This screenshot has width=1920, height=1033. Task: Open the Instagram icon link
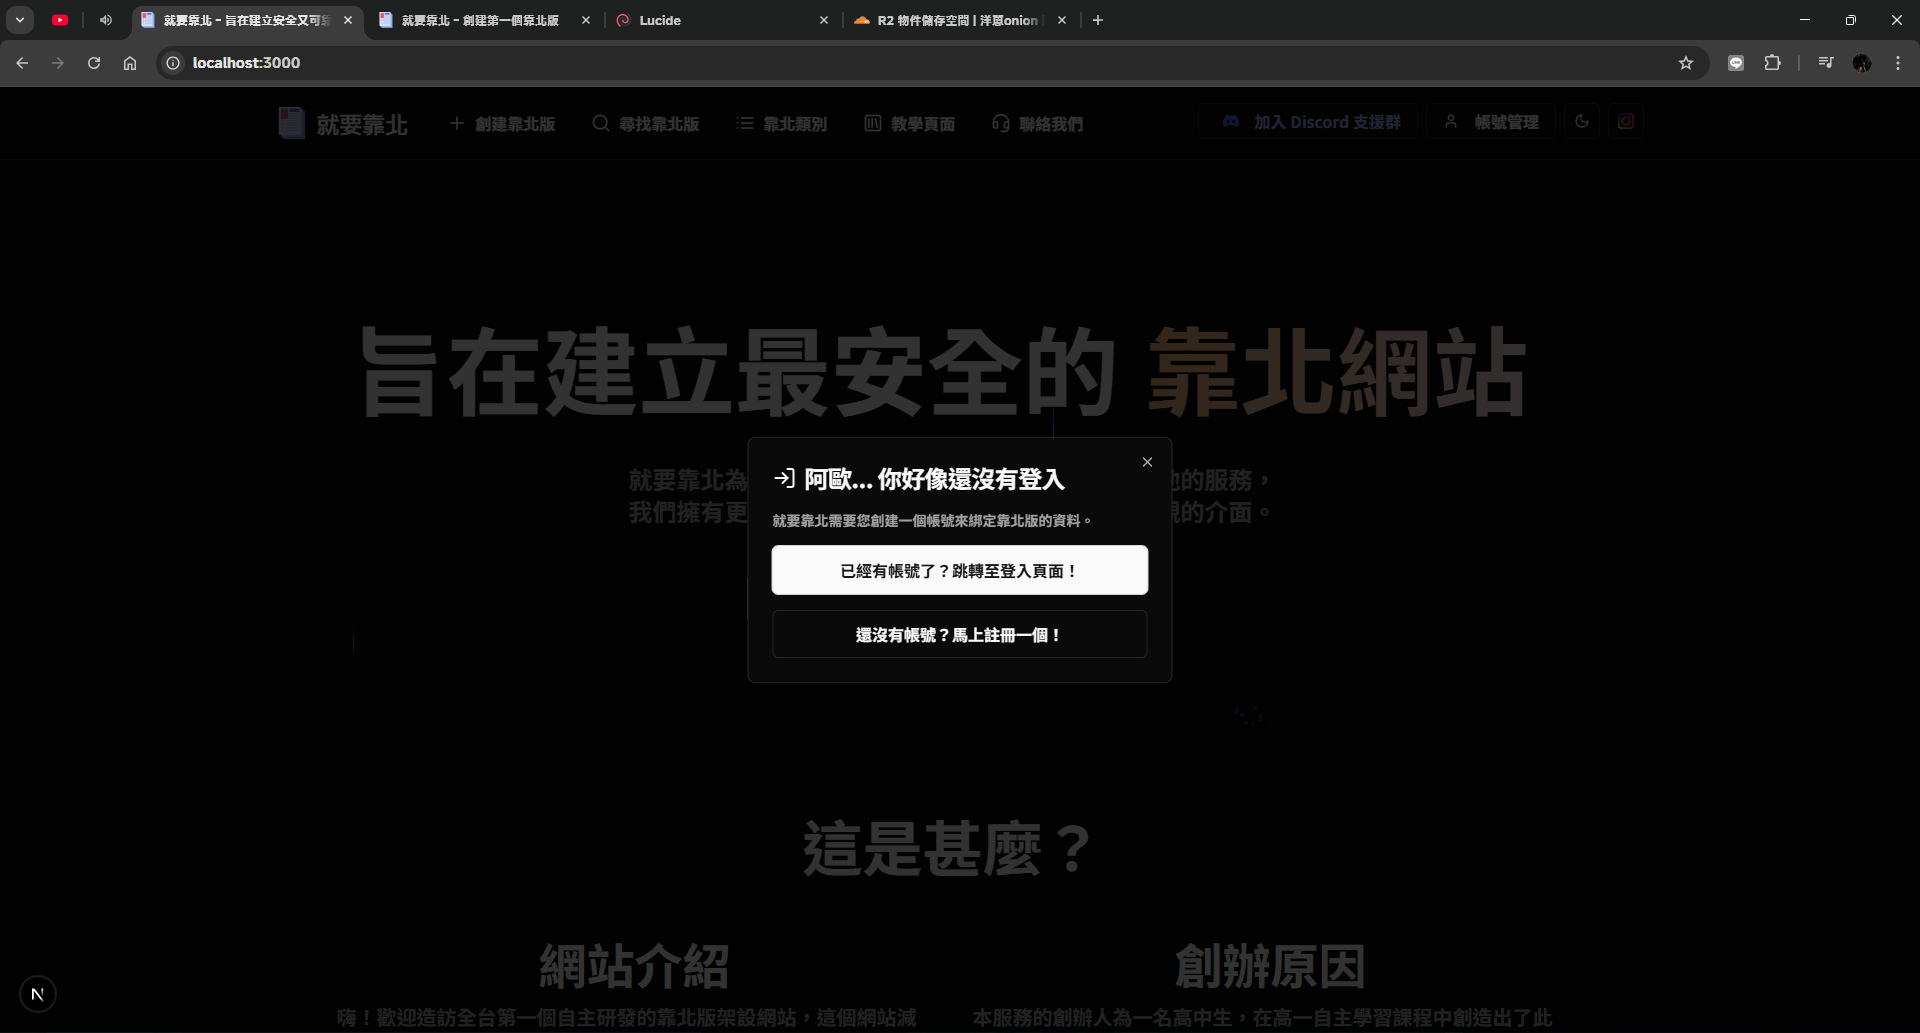click(1626, 122)
